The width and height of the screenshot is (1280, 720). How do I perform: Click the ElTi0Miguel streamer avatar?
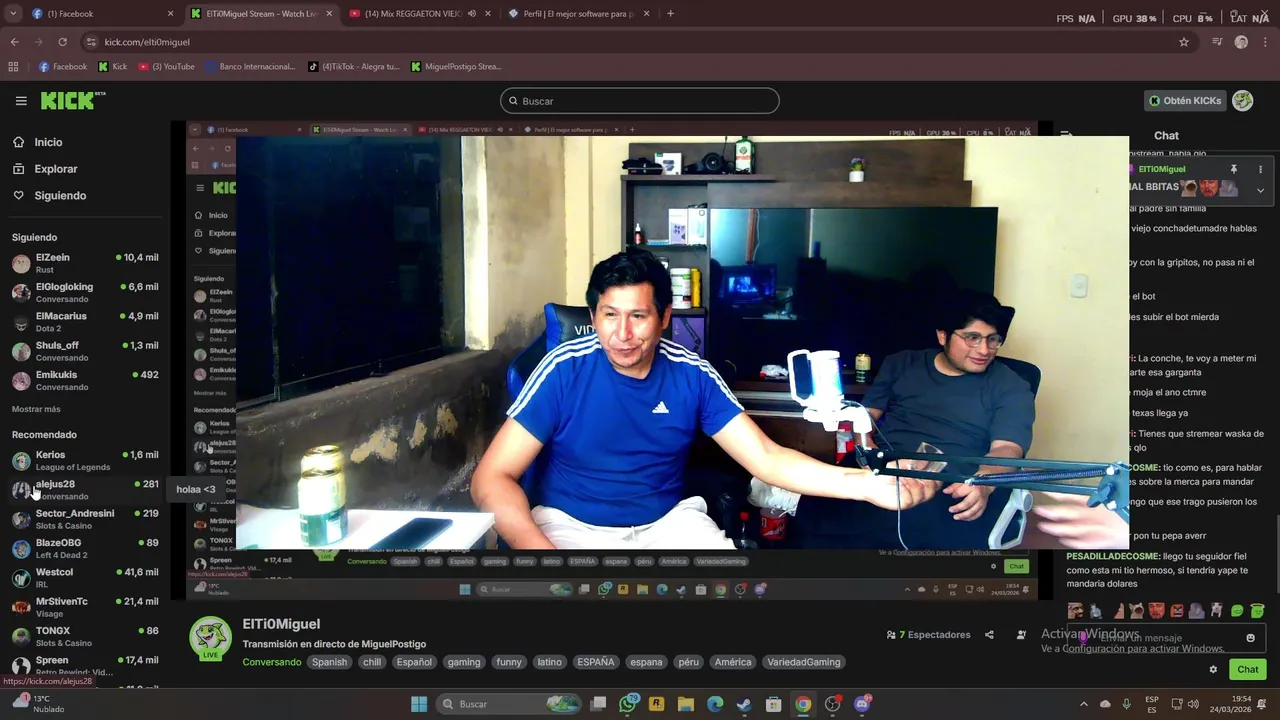(x=210, y=638)
